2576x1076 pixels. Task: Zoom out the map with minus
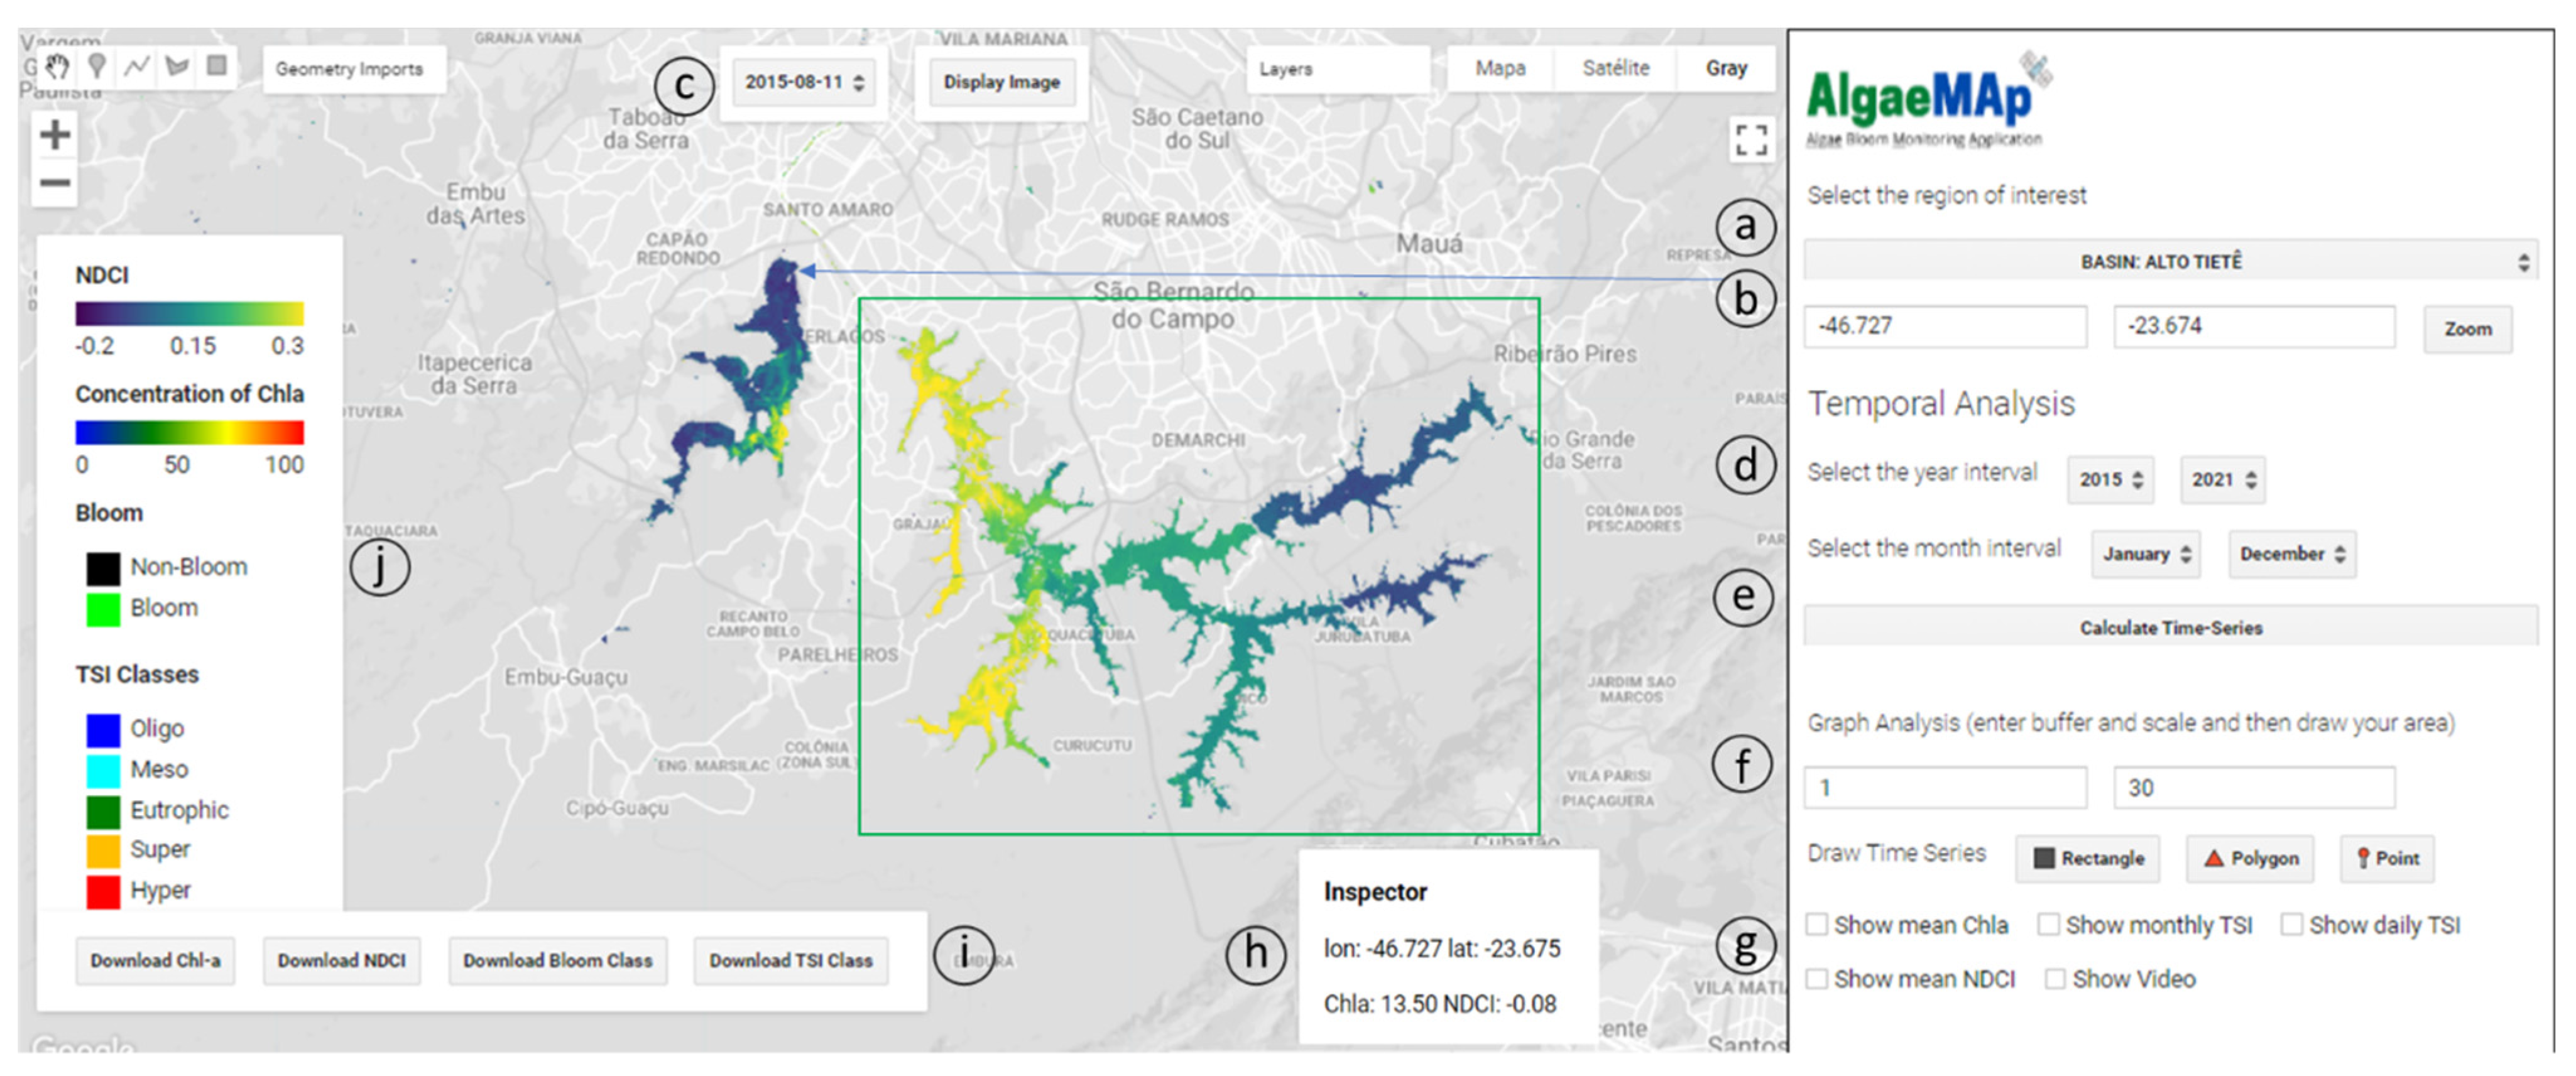[x=55, y=183]
